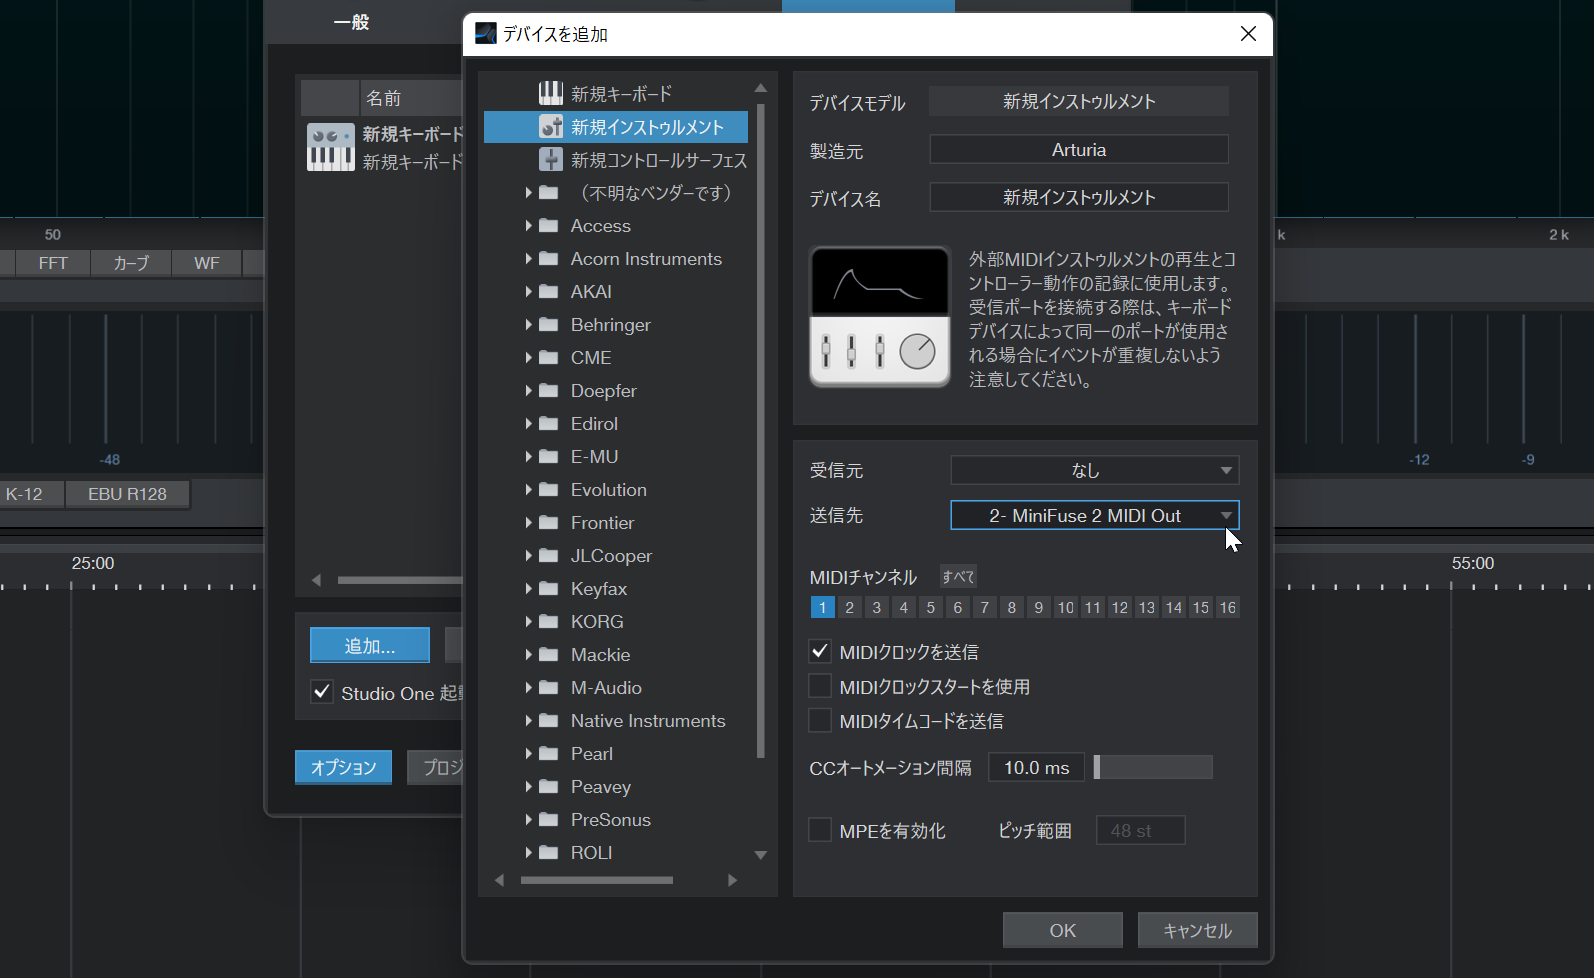Expand the Evolution vendor folder
The height and width of the screenshot is (978, 1594).
click(528, 489)
